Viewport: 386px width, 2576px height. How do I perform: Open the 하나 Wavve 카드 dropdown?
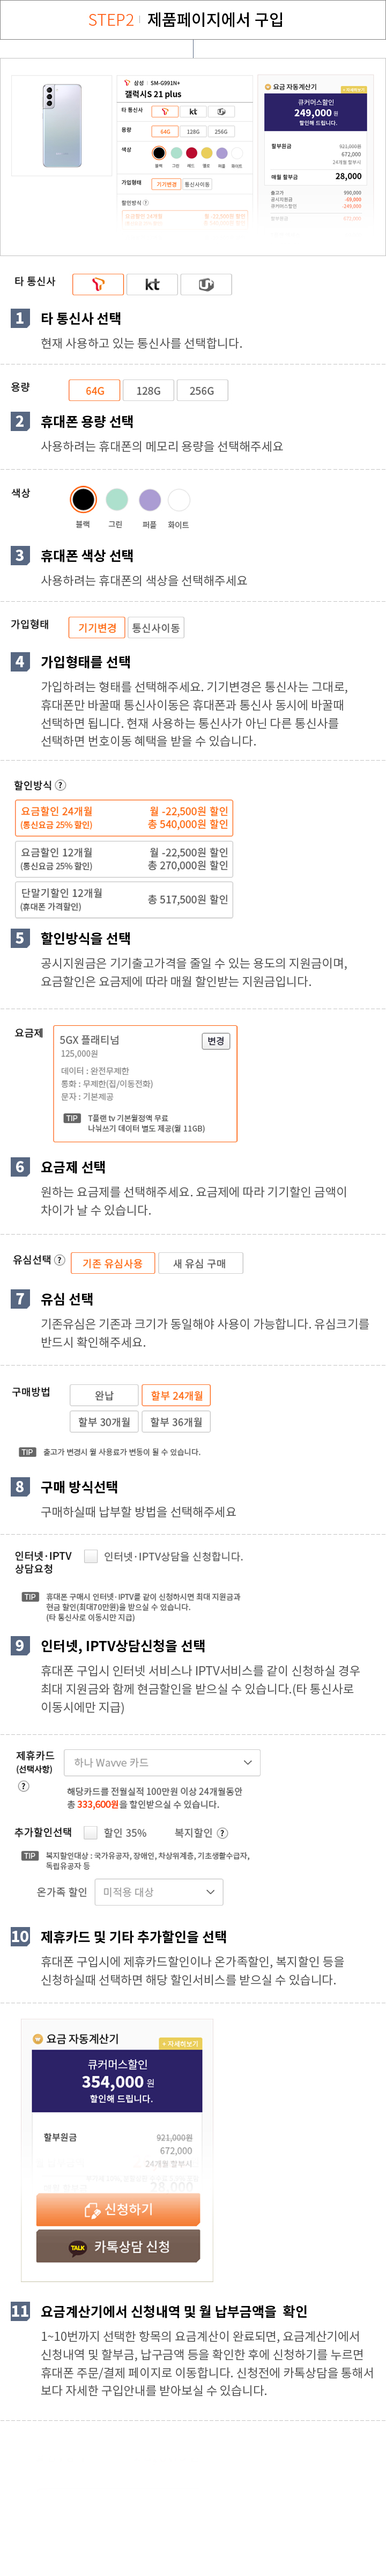162,1762
